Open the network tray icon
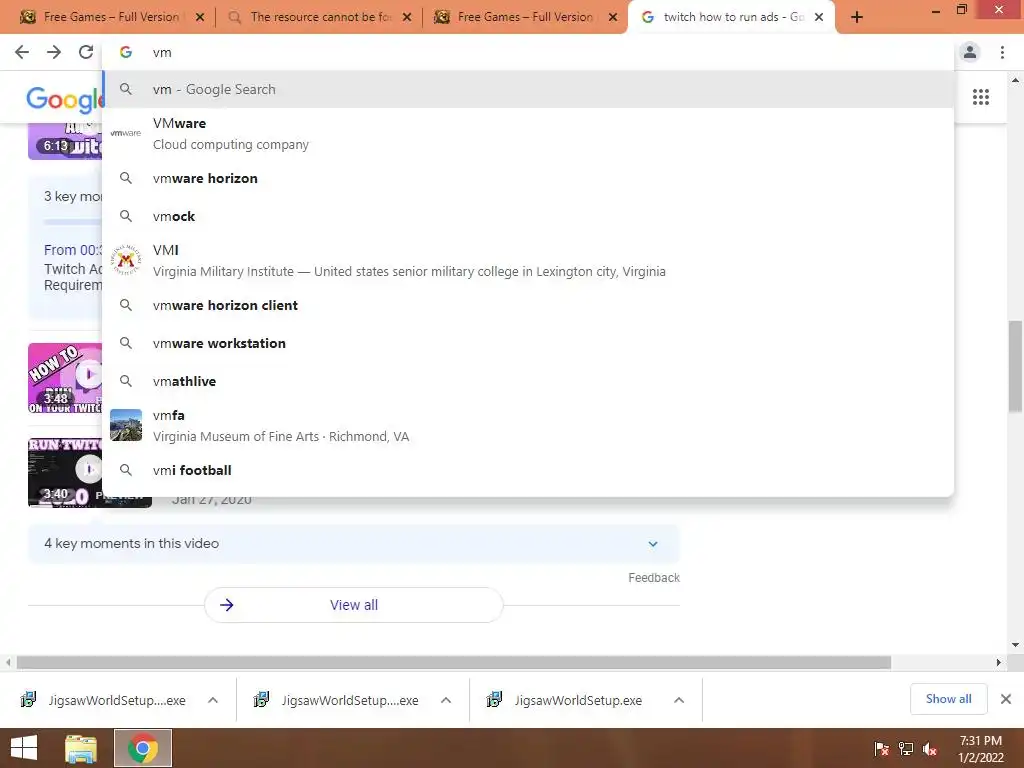 [906, 749]
